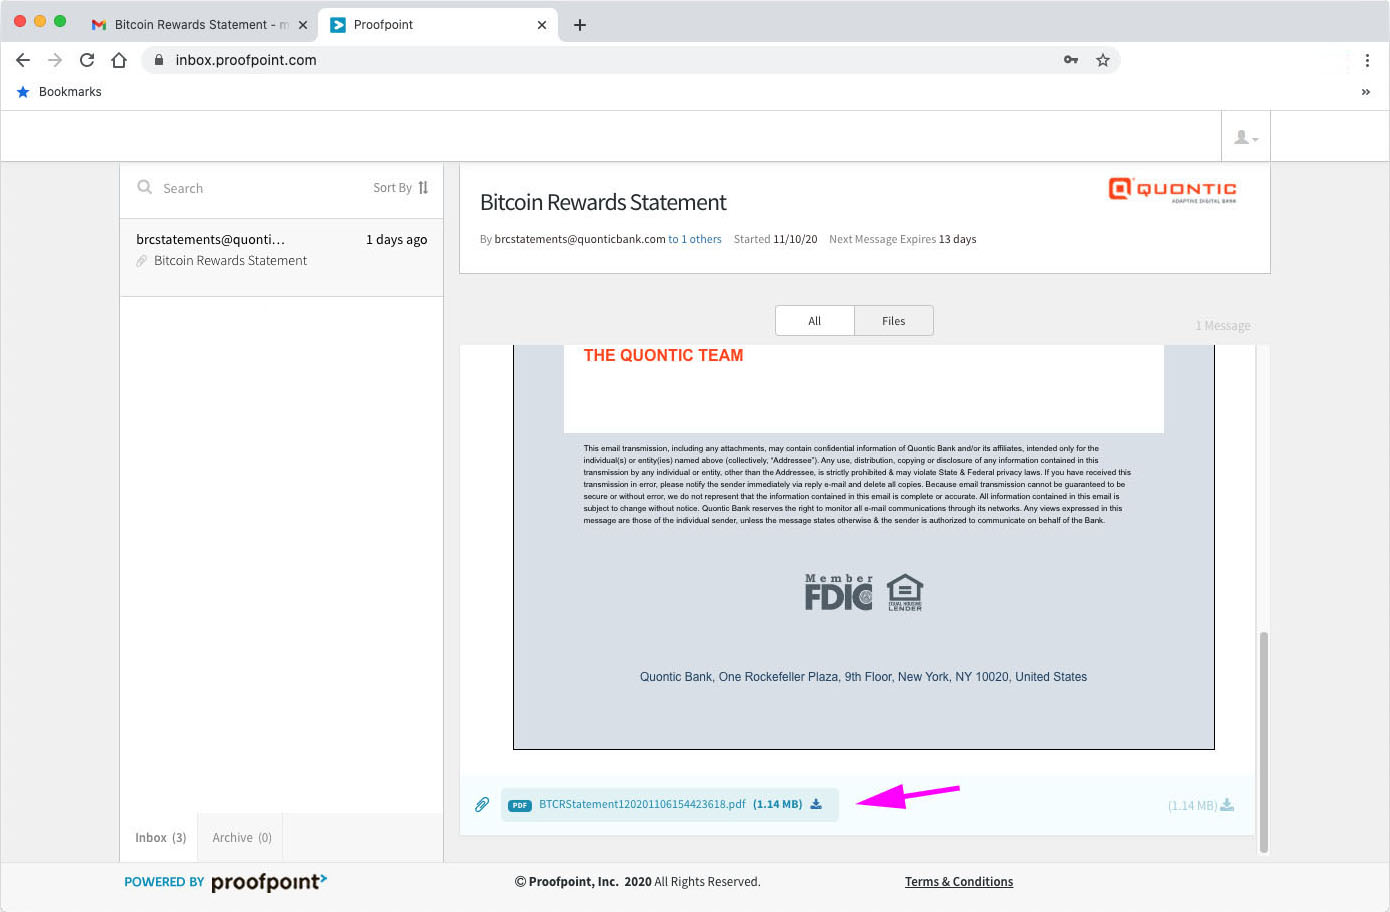
Task: Open Terms & Conditions link
Action: [959, 882]
